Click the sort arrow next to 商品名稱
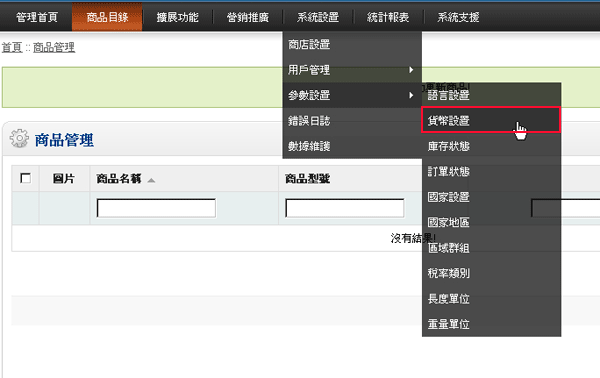 pyautogui.click(x=151, y=180)
